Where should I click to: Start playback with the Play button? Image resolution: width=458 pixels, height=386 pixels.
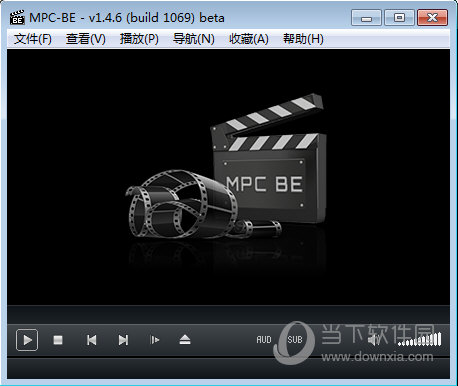[27, 340]
